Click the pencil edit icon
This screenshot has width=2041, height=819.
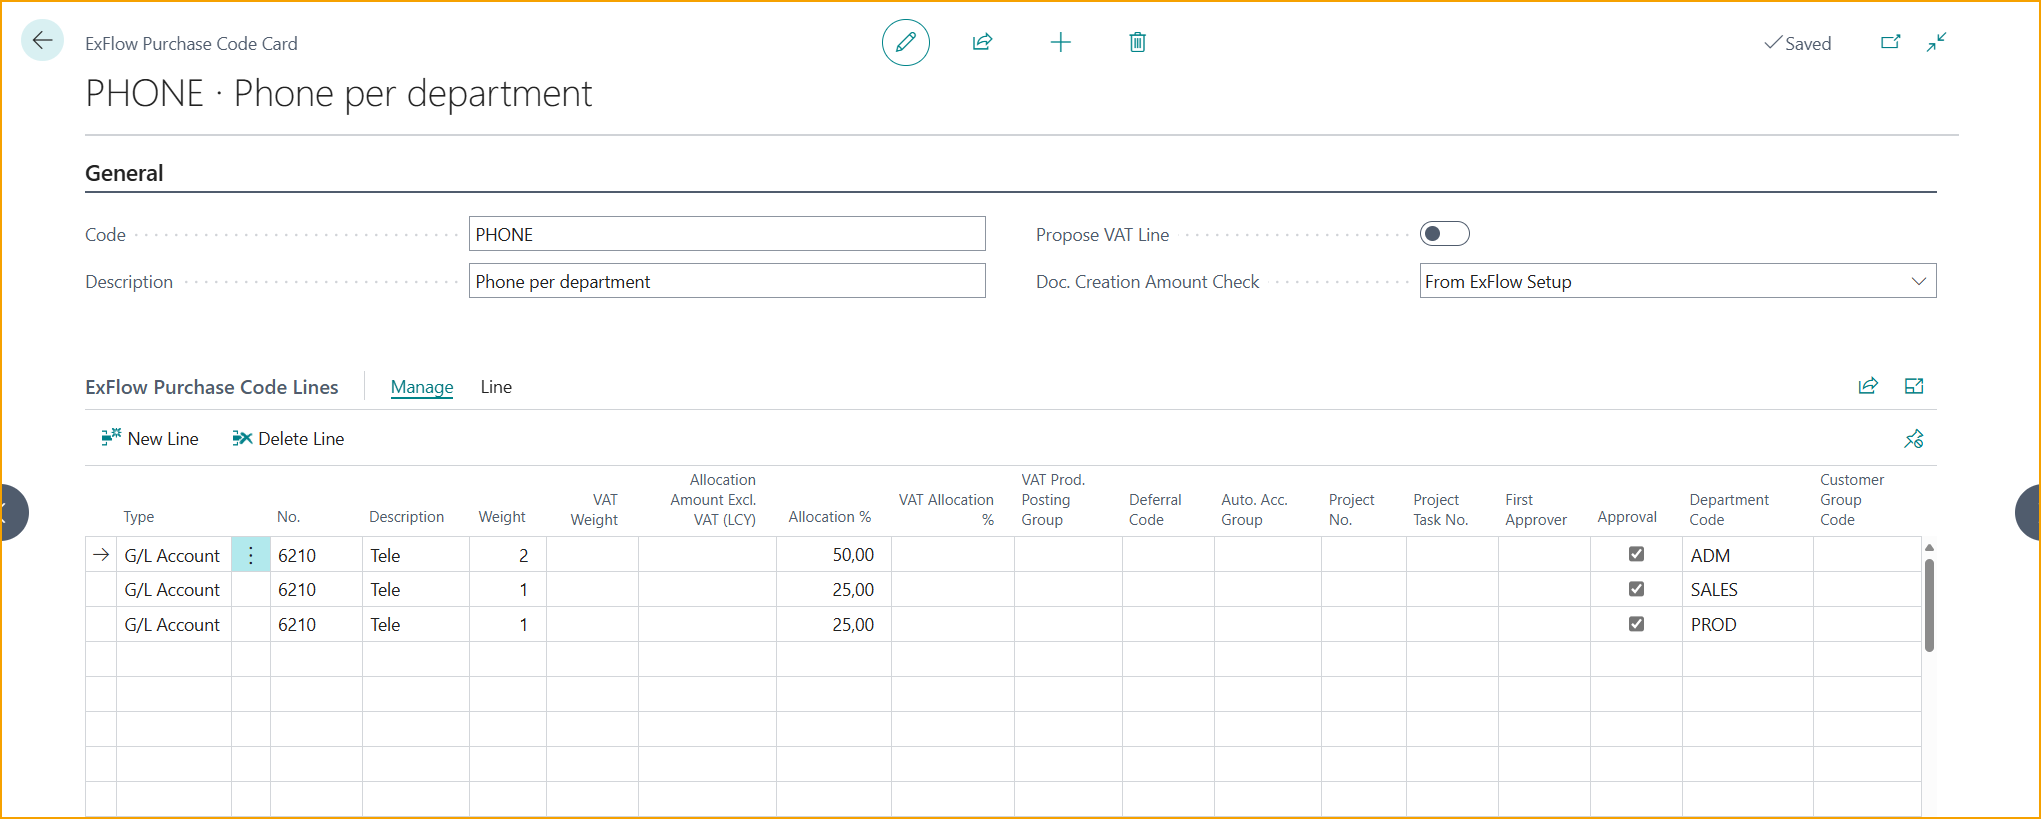(905, 42)
